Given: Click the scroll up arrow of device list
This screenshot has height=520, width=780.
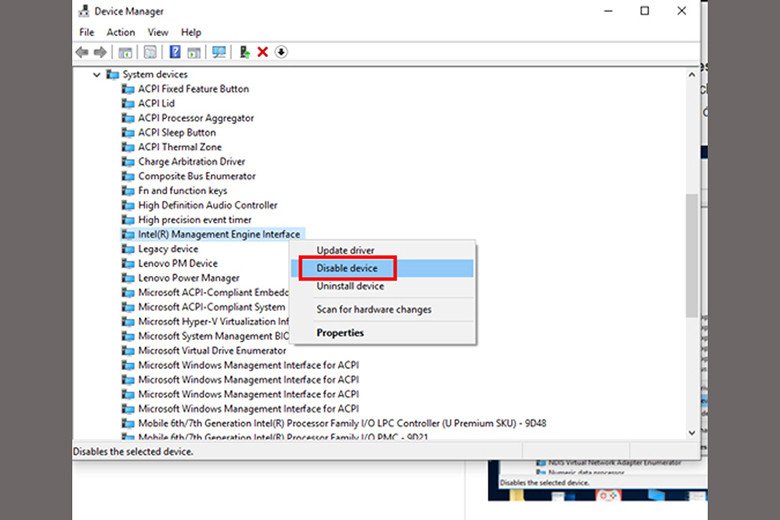Looking at the screenshot, I should click(x=691, y=75).
